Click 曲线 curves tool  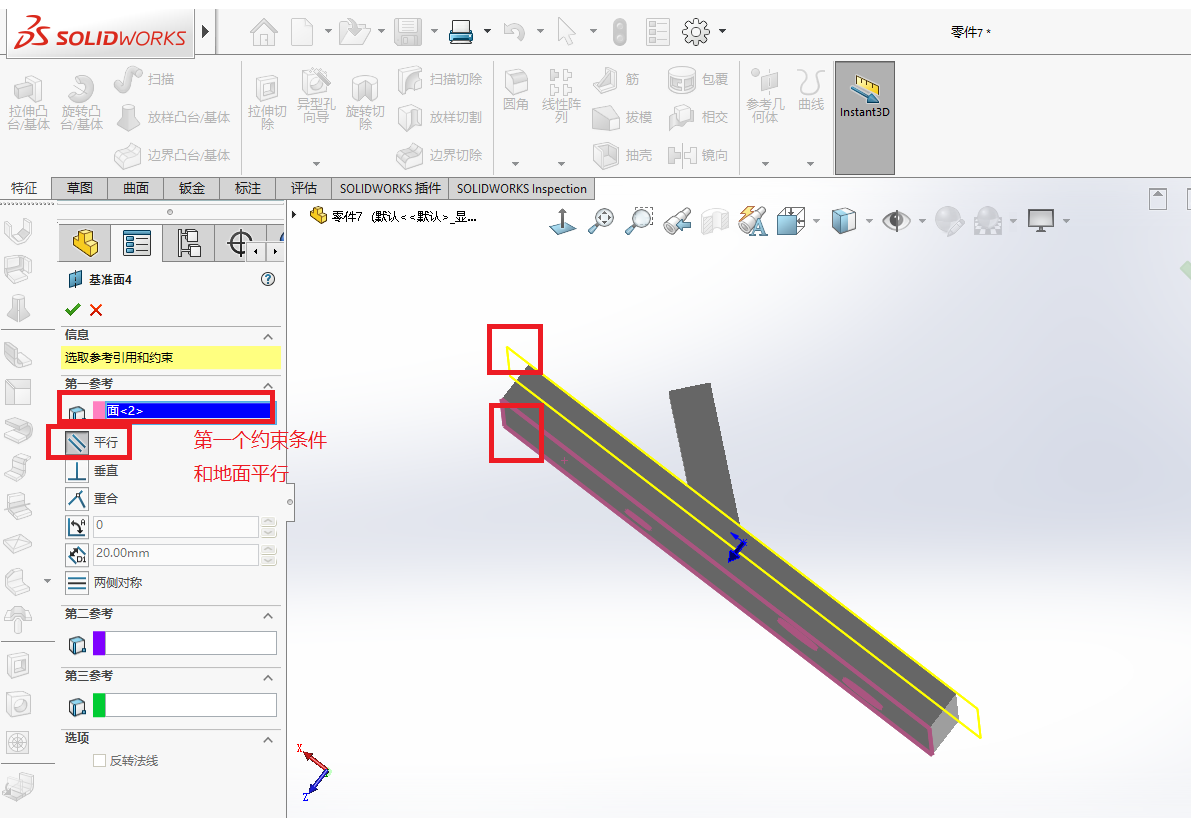click(810, 90)
